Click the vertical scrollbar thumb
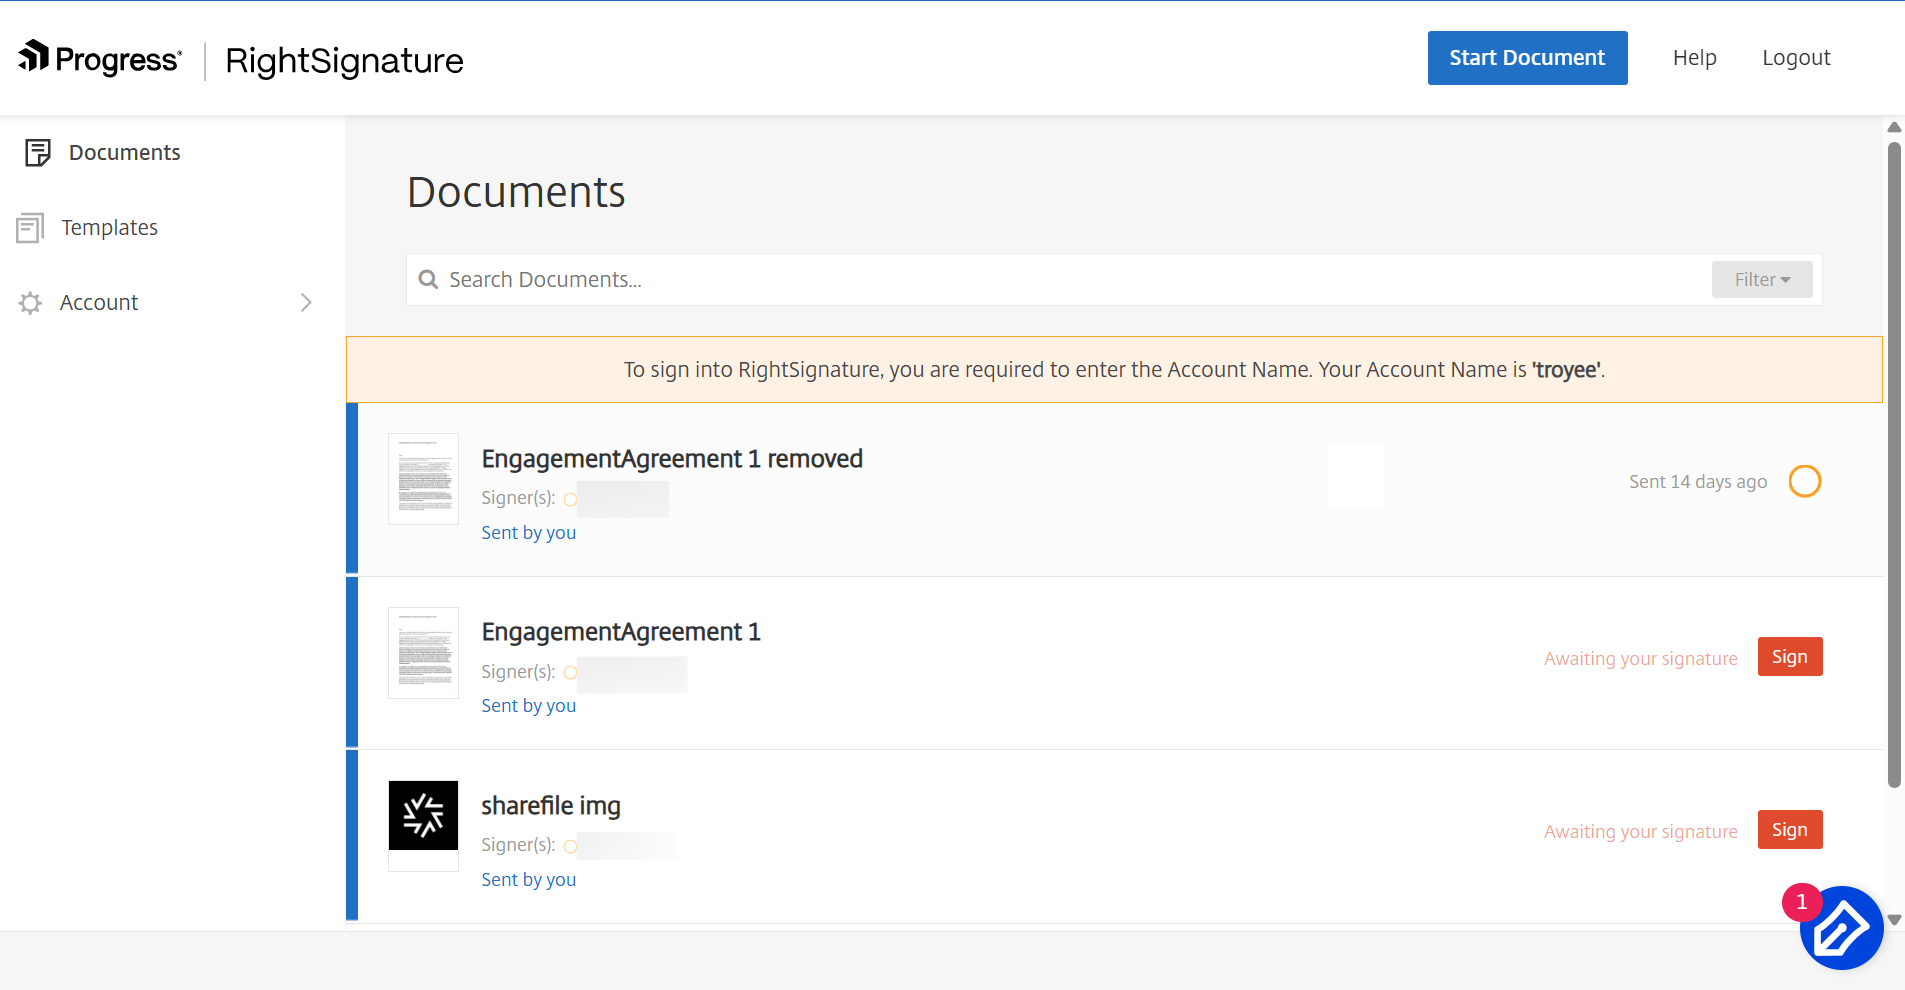 (1894, 465)
